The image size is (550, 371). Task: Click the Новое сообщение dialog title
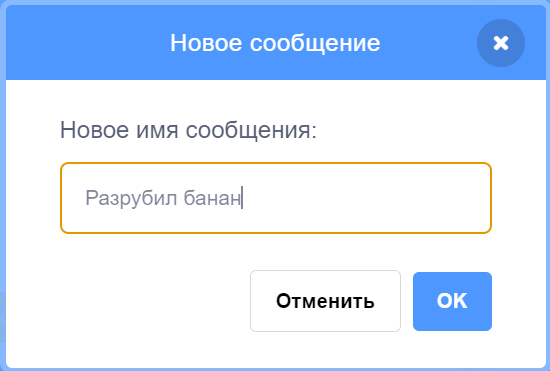point(275,43)
